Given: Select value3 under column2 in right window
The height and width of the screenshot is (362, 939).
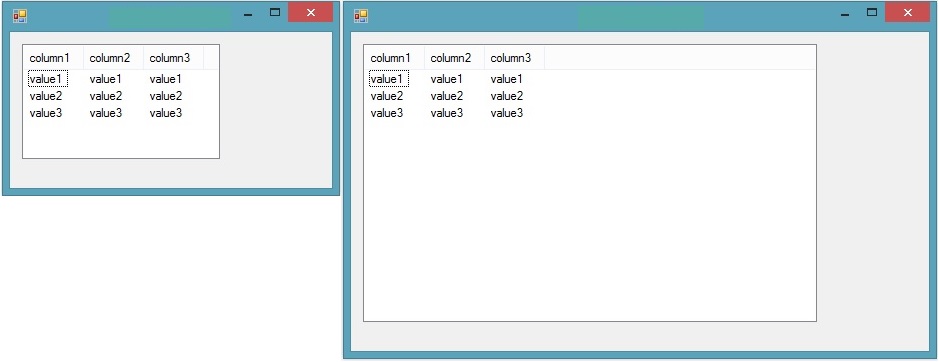Looking at the screenshot, I should pos(447,113).
